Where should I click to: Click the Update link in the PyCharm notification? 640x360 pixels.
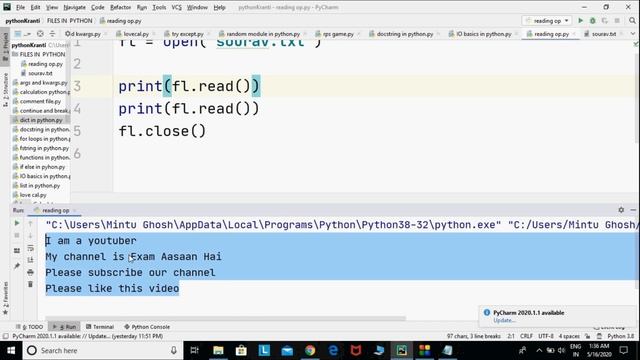[503, 320]
